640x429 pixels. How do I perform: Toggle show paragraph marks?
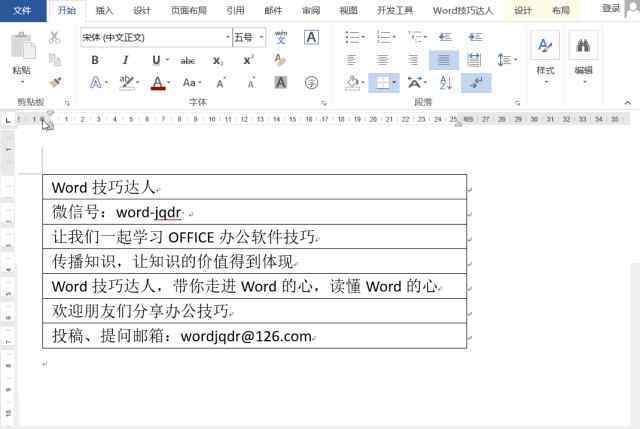(476, 83)
